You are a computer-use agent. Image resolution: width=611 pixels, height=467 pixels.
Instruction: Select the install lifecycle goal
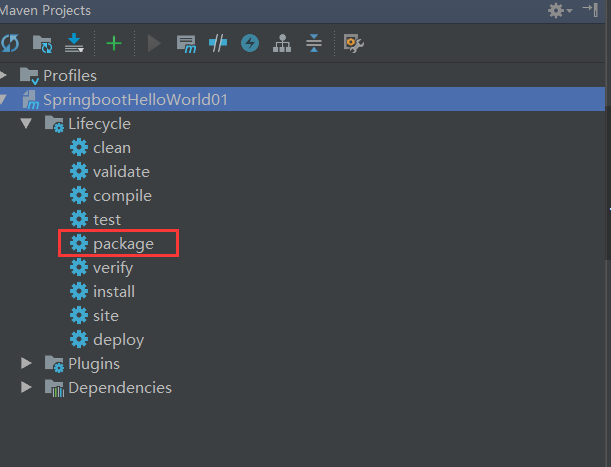pyautogui.click(x=114, y=292)
